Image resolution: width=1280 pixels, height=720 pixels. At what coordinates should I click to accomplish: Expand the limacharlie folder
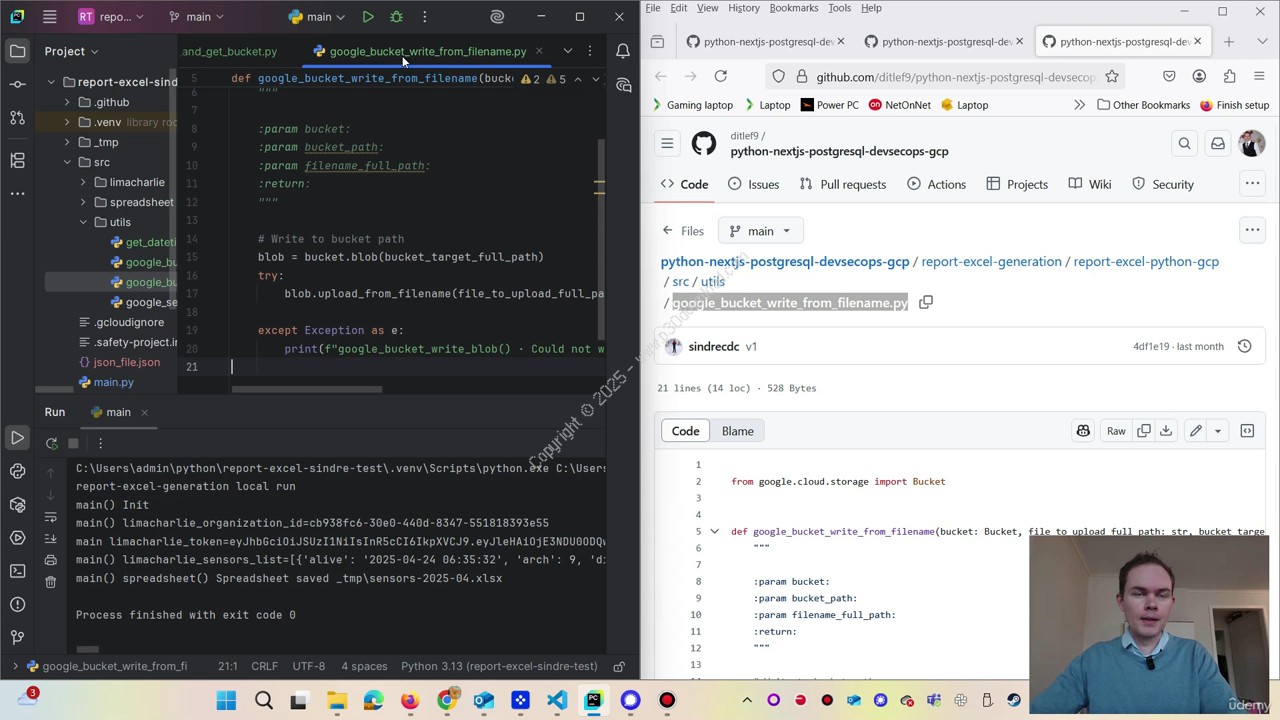point(83,182)
